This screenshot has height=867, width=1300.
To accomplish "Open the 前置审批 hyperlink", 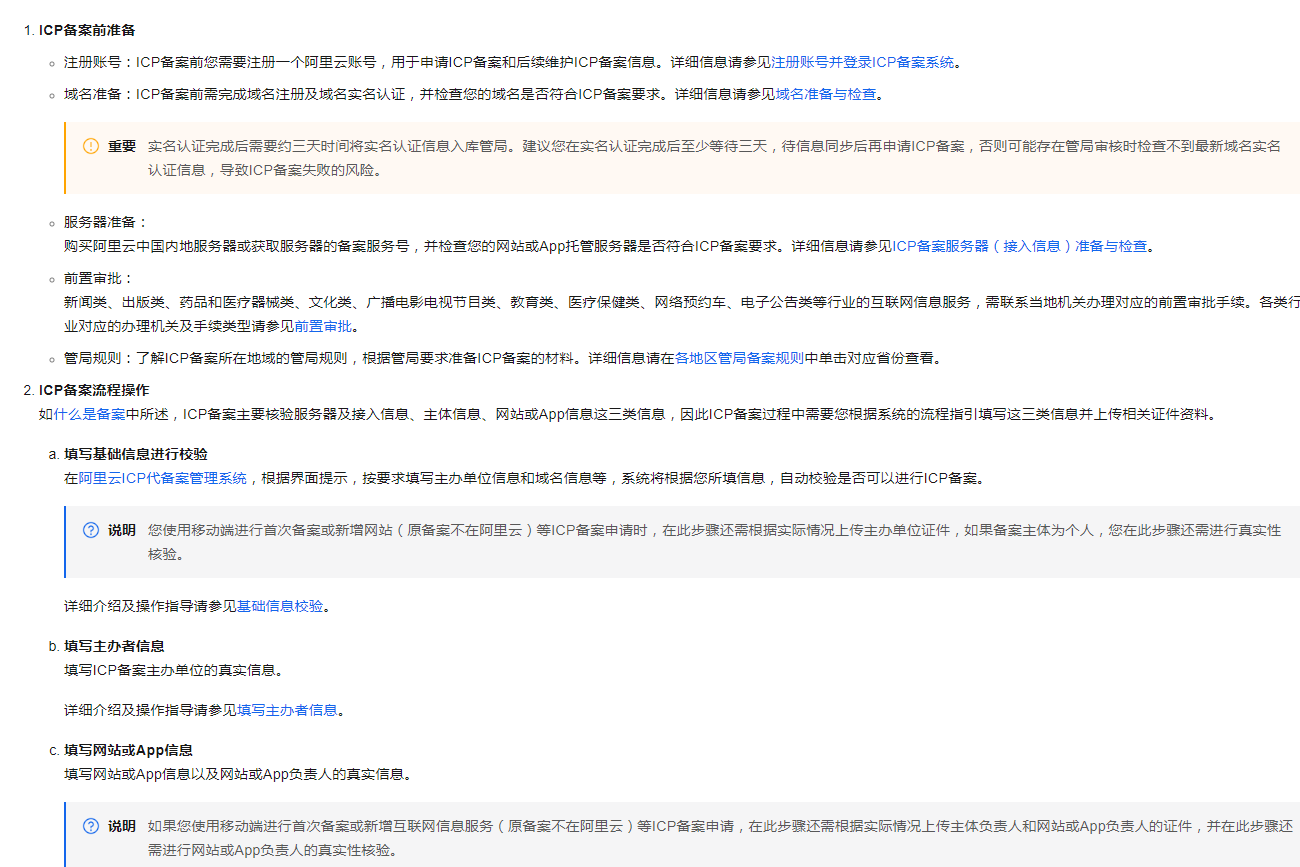I will pos(324,326).
